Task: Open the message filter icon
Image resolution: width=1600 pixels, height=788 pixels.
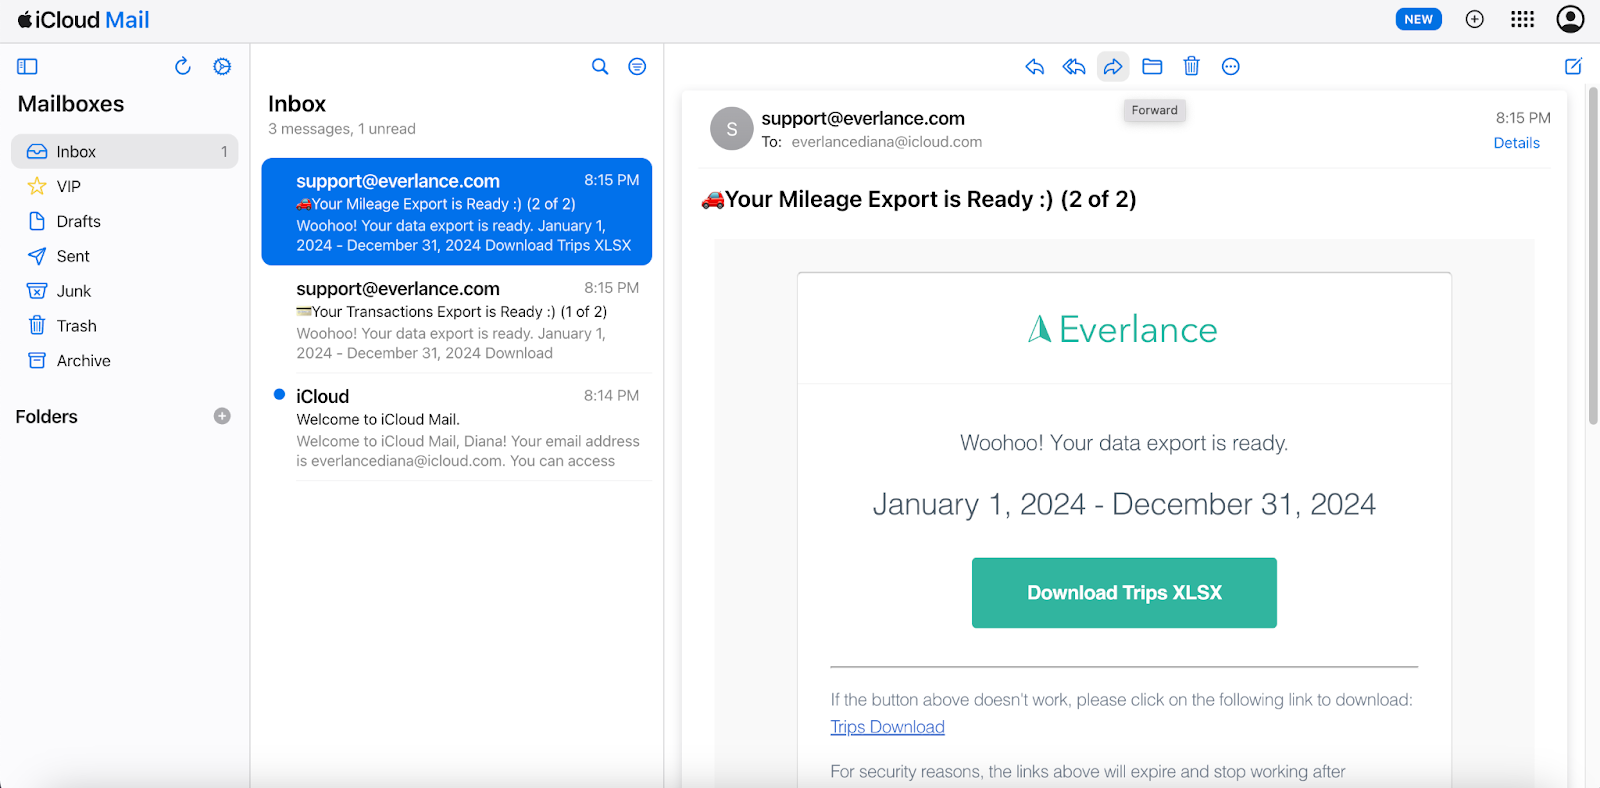Action: coord(637,67)
